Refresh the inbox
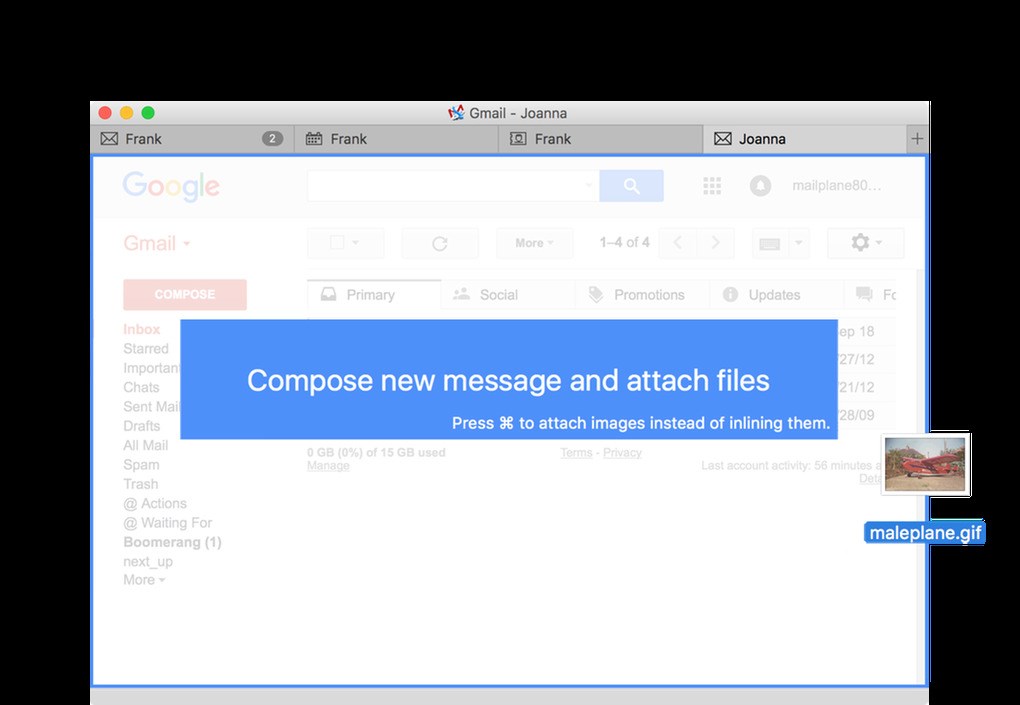The height and width of the screenshot is (705, 1020). point(440,243)
